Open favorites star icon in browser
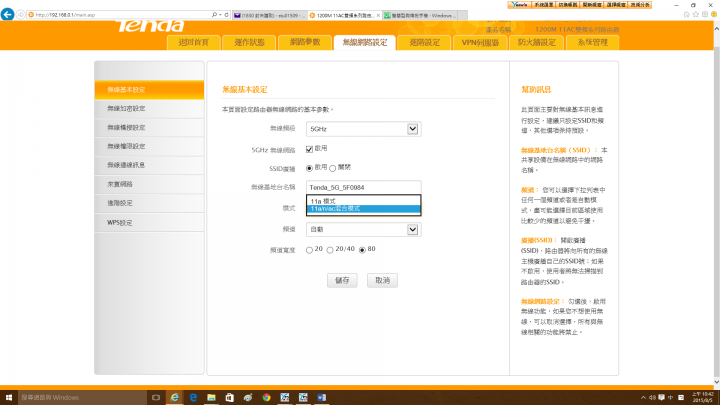This screenshot has width=720, height=405. 695,15
